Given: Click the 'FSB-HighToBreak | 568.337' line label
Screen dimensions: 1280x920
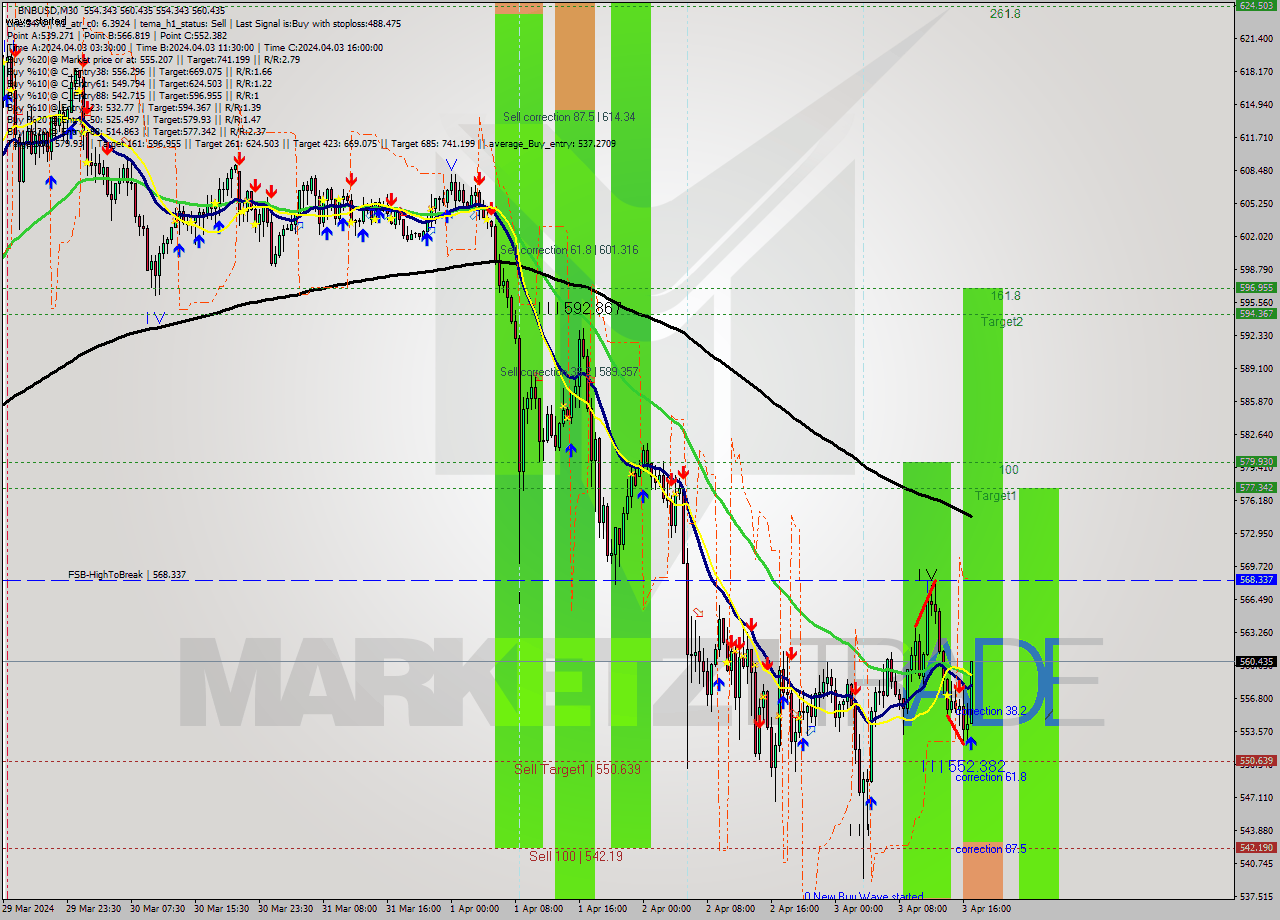Looking at the screenshot, I should pyautogui.click(x=127, y=575).
